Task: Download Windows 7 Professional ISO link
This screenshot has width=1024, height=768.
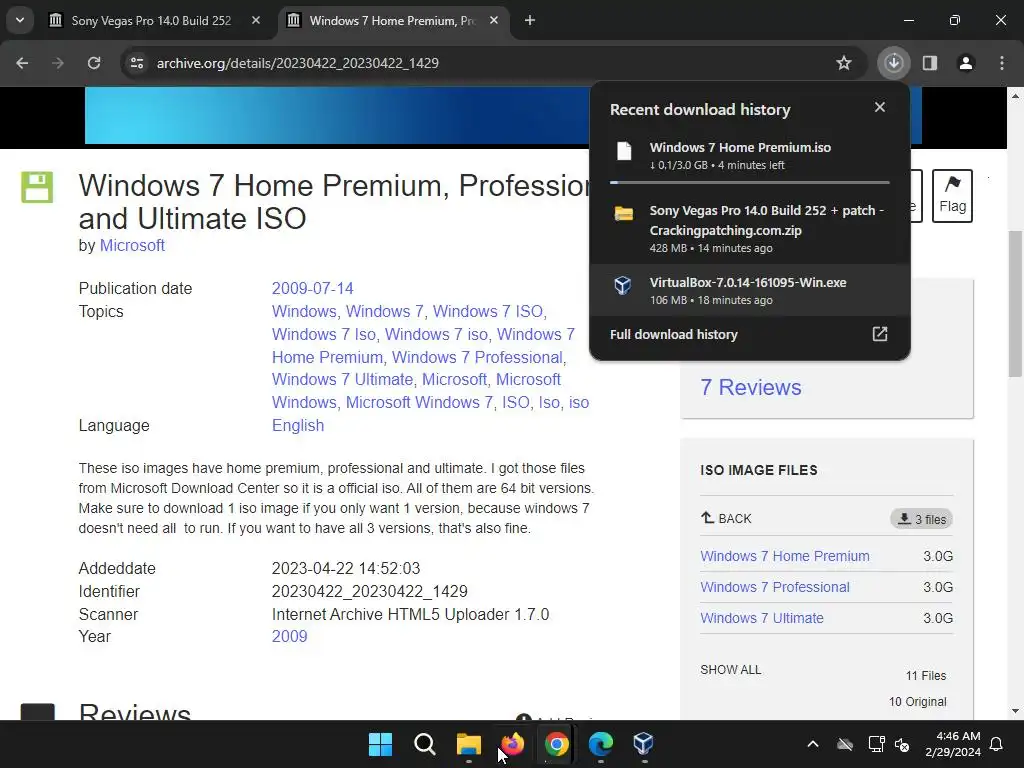Action: 775,587
